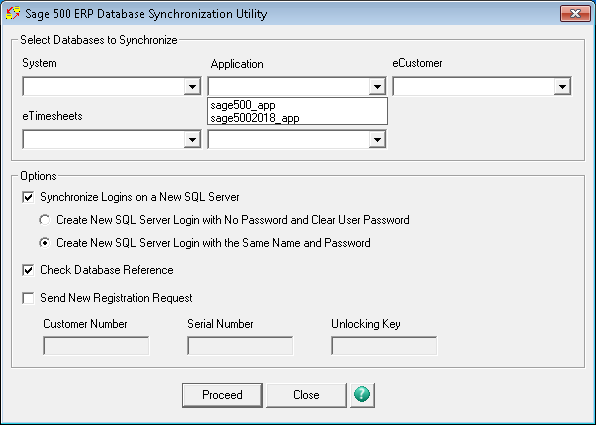Click the green help question mark icon
The height and width of the screenshot is (425, 596).
click(x=362, y=395)
